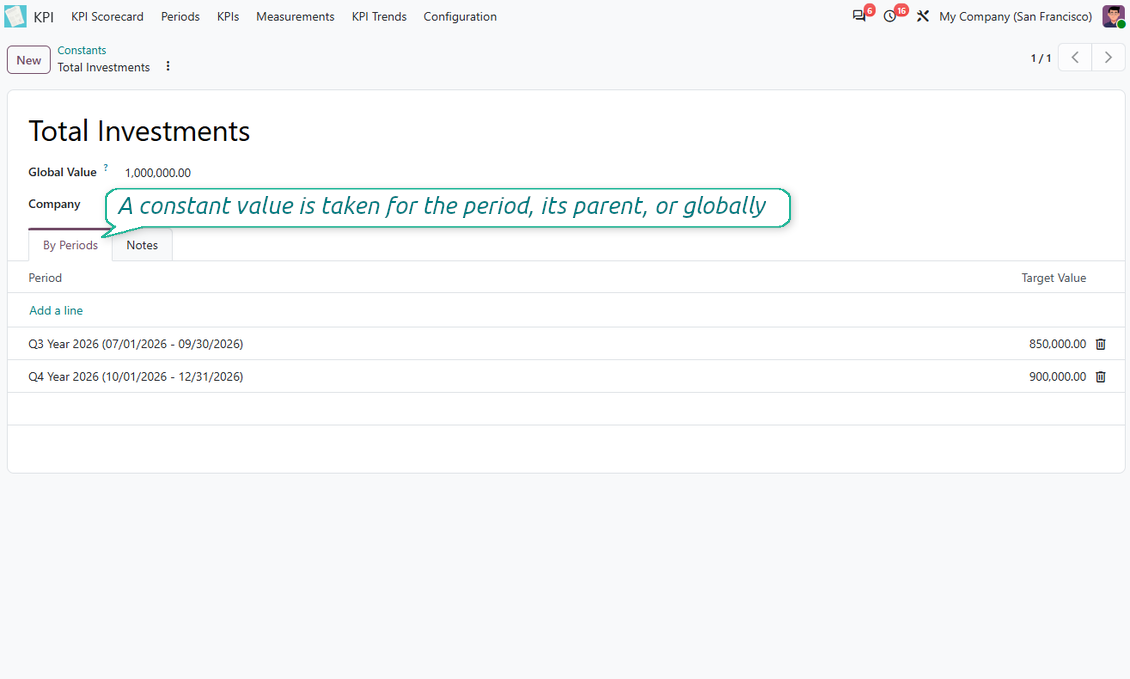Image resolution: width=1130 pixels, height=679 pixels.
Task: Expand the Configuration menu
Action: pos(460,17)
